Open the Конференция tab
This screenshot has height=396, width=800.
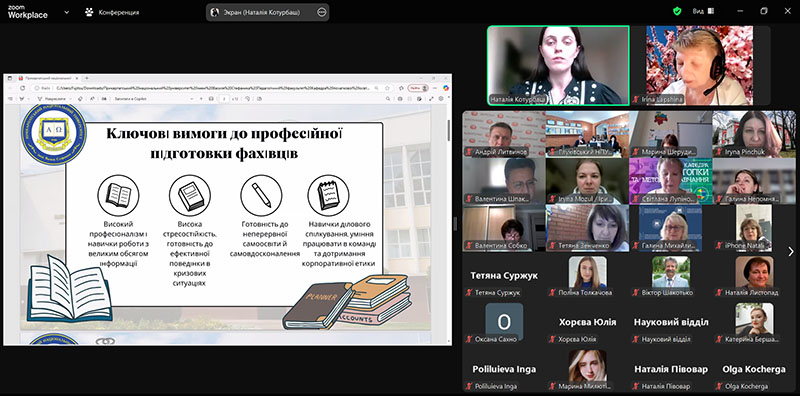click(x=112, y=12)
